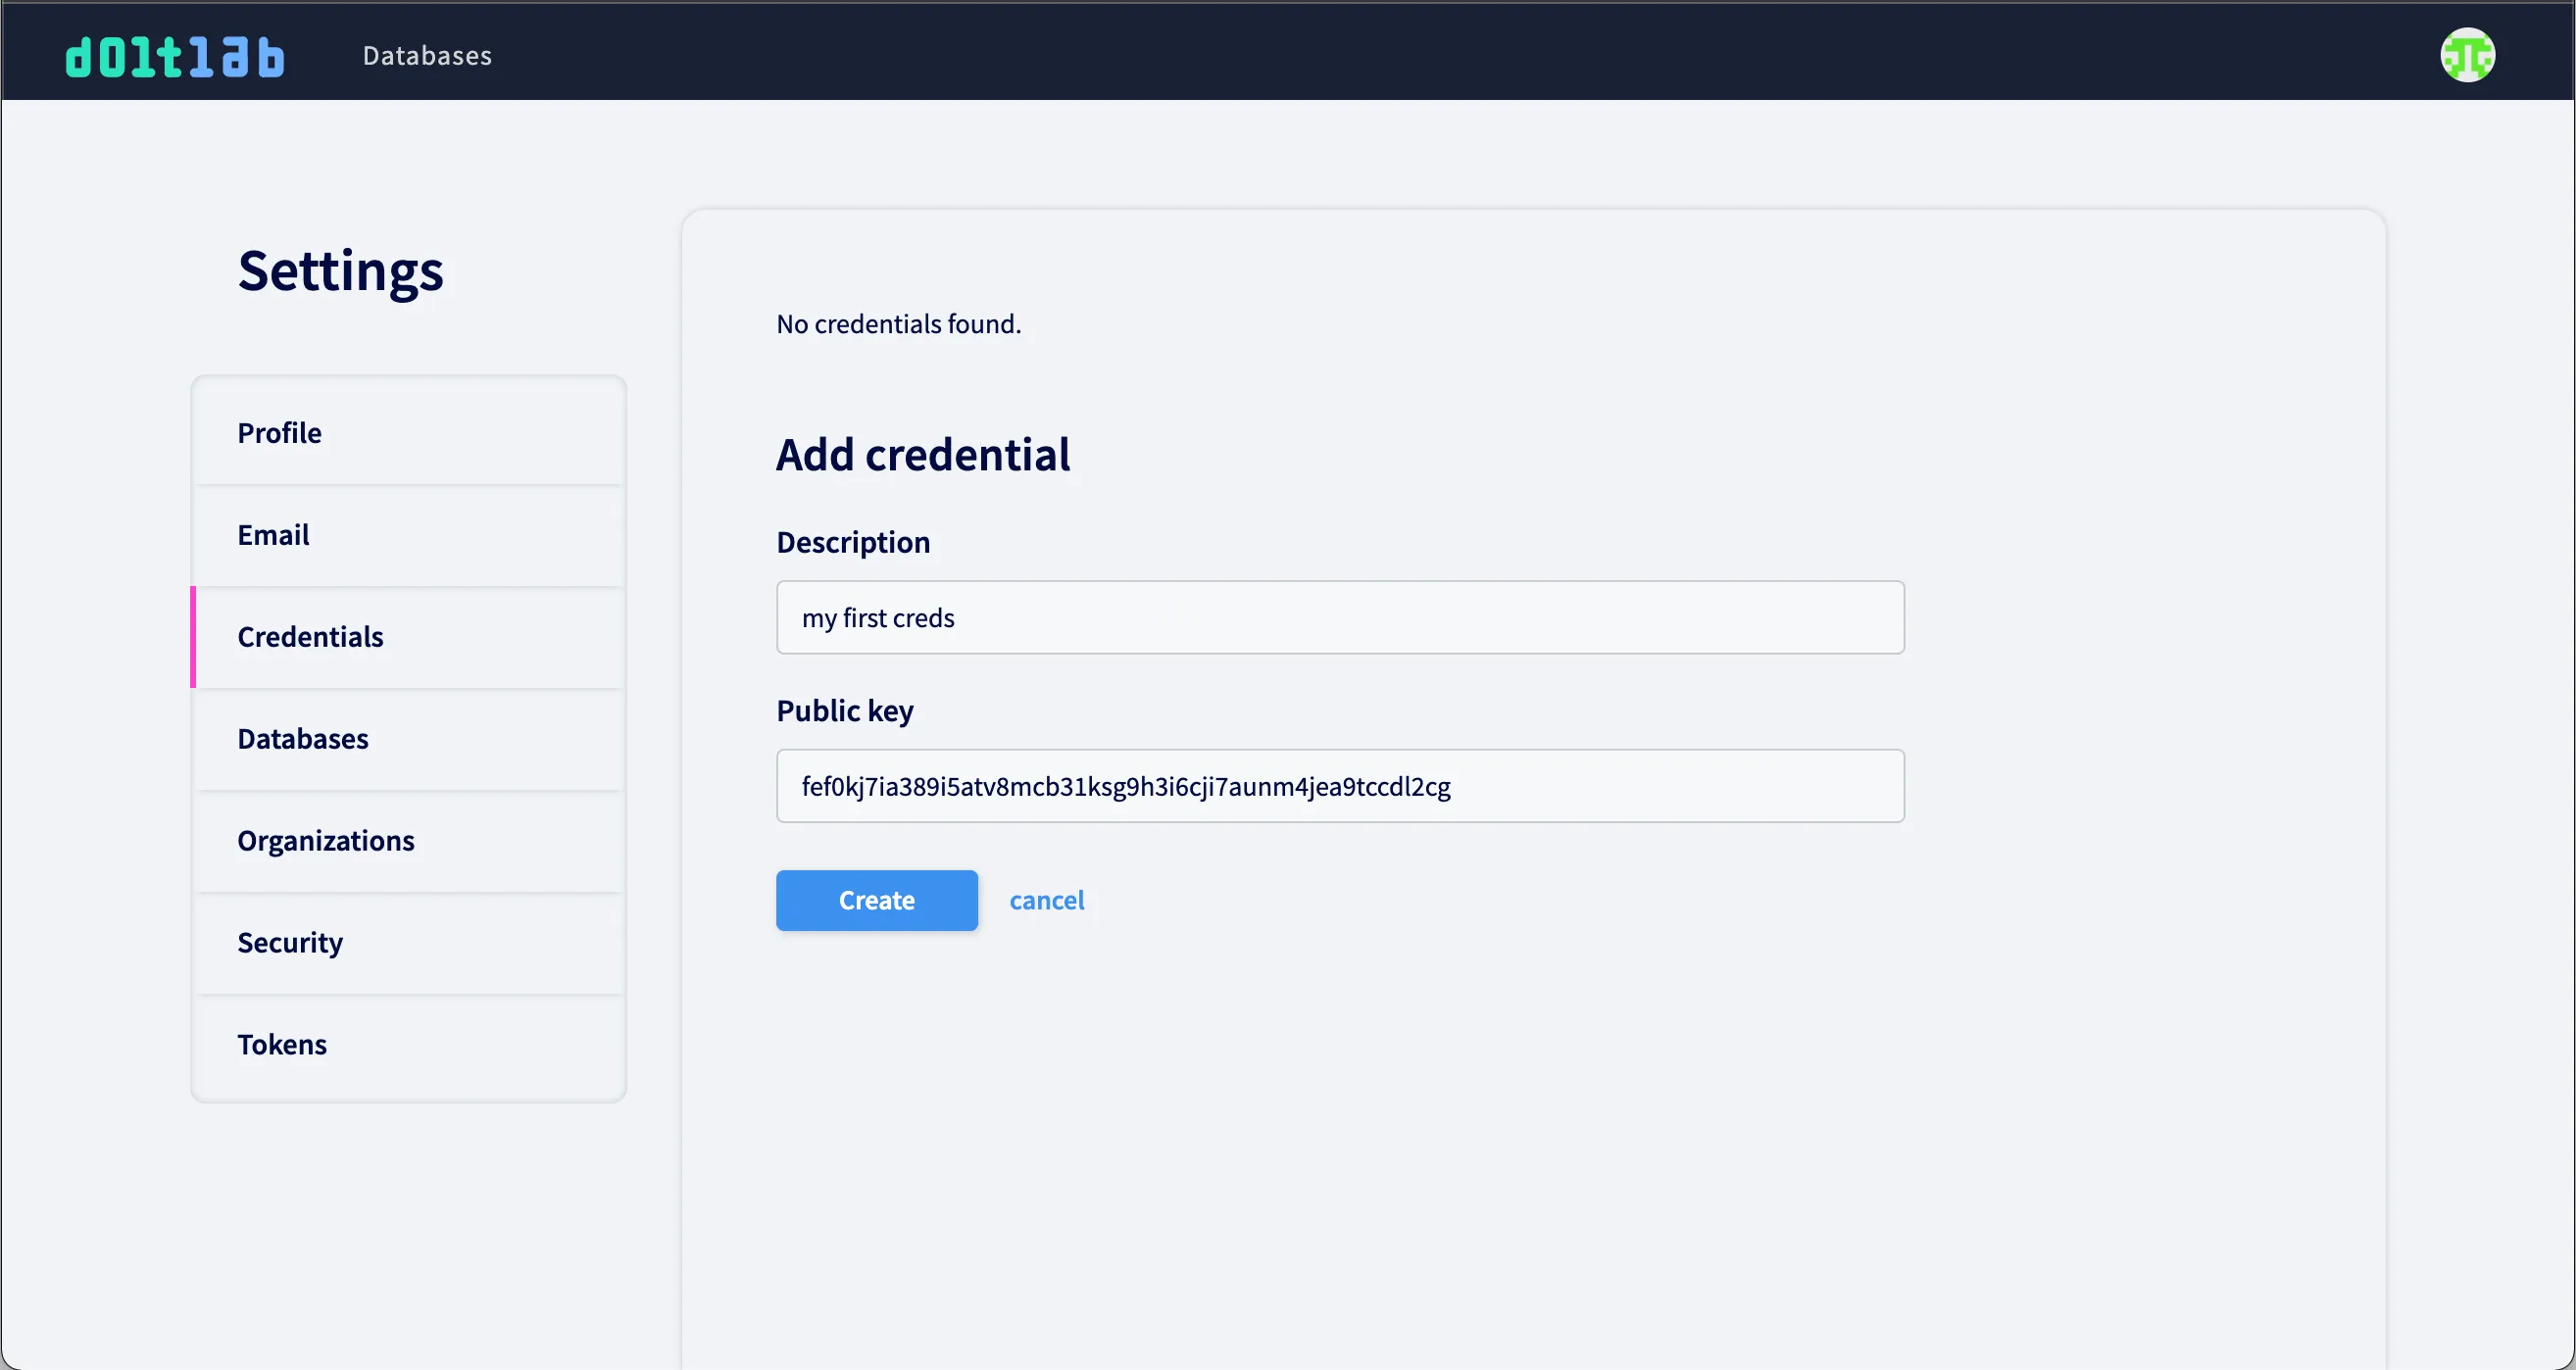Click the public key value text
The image size is (2576, 1370).
tap(1126, 787)
